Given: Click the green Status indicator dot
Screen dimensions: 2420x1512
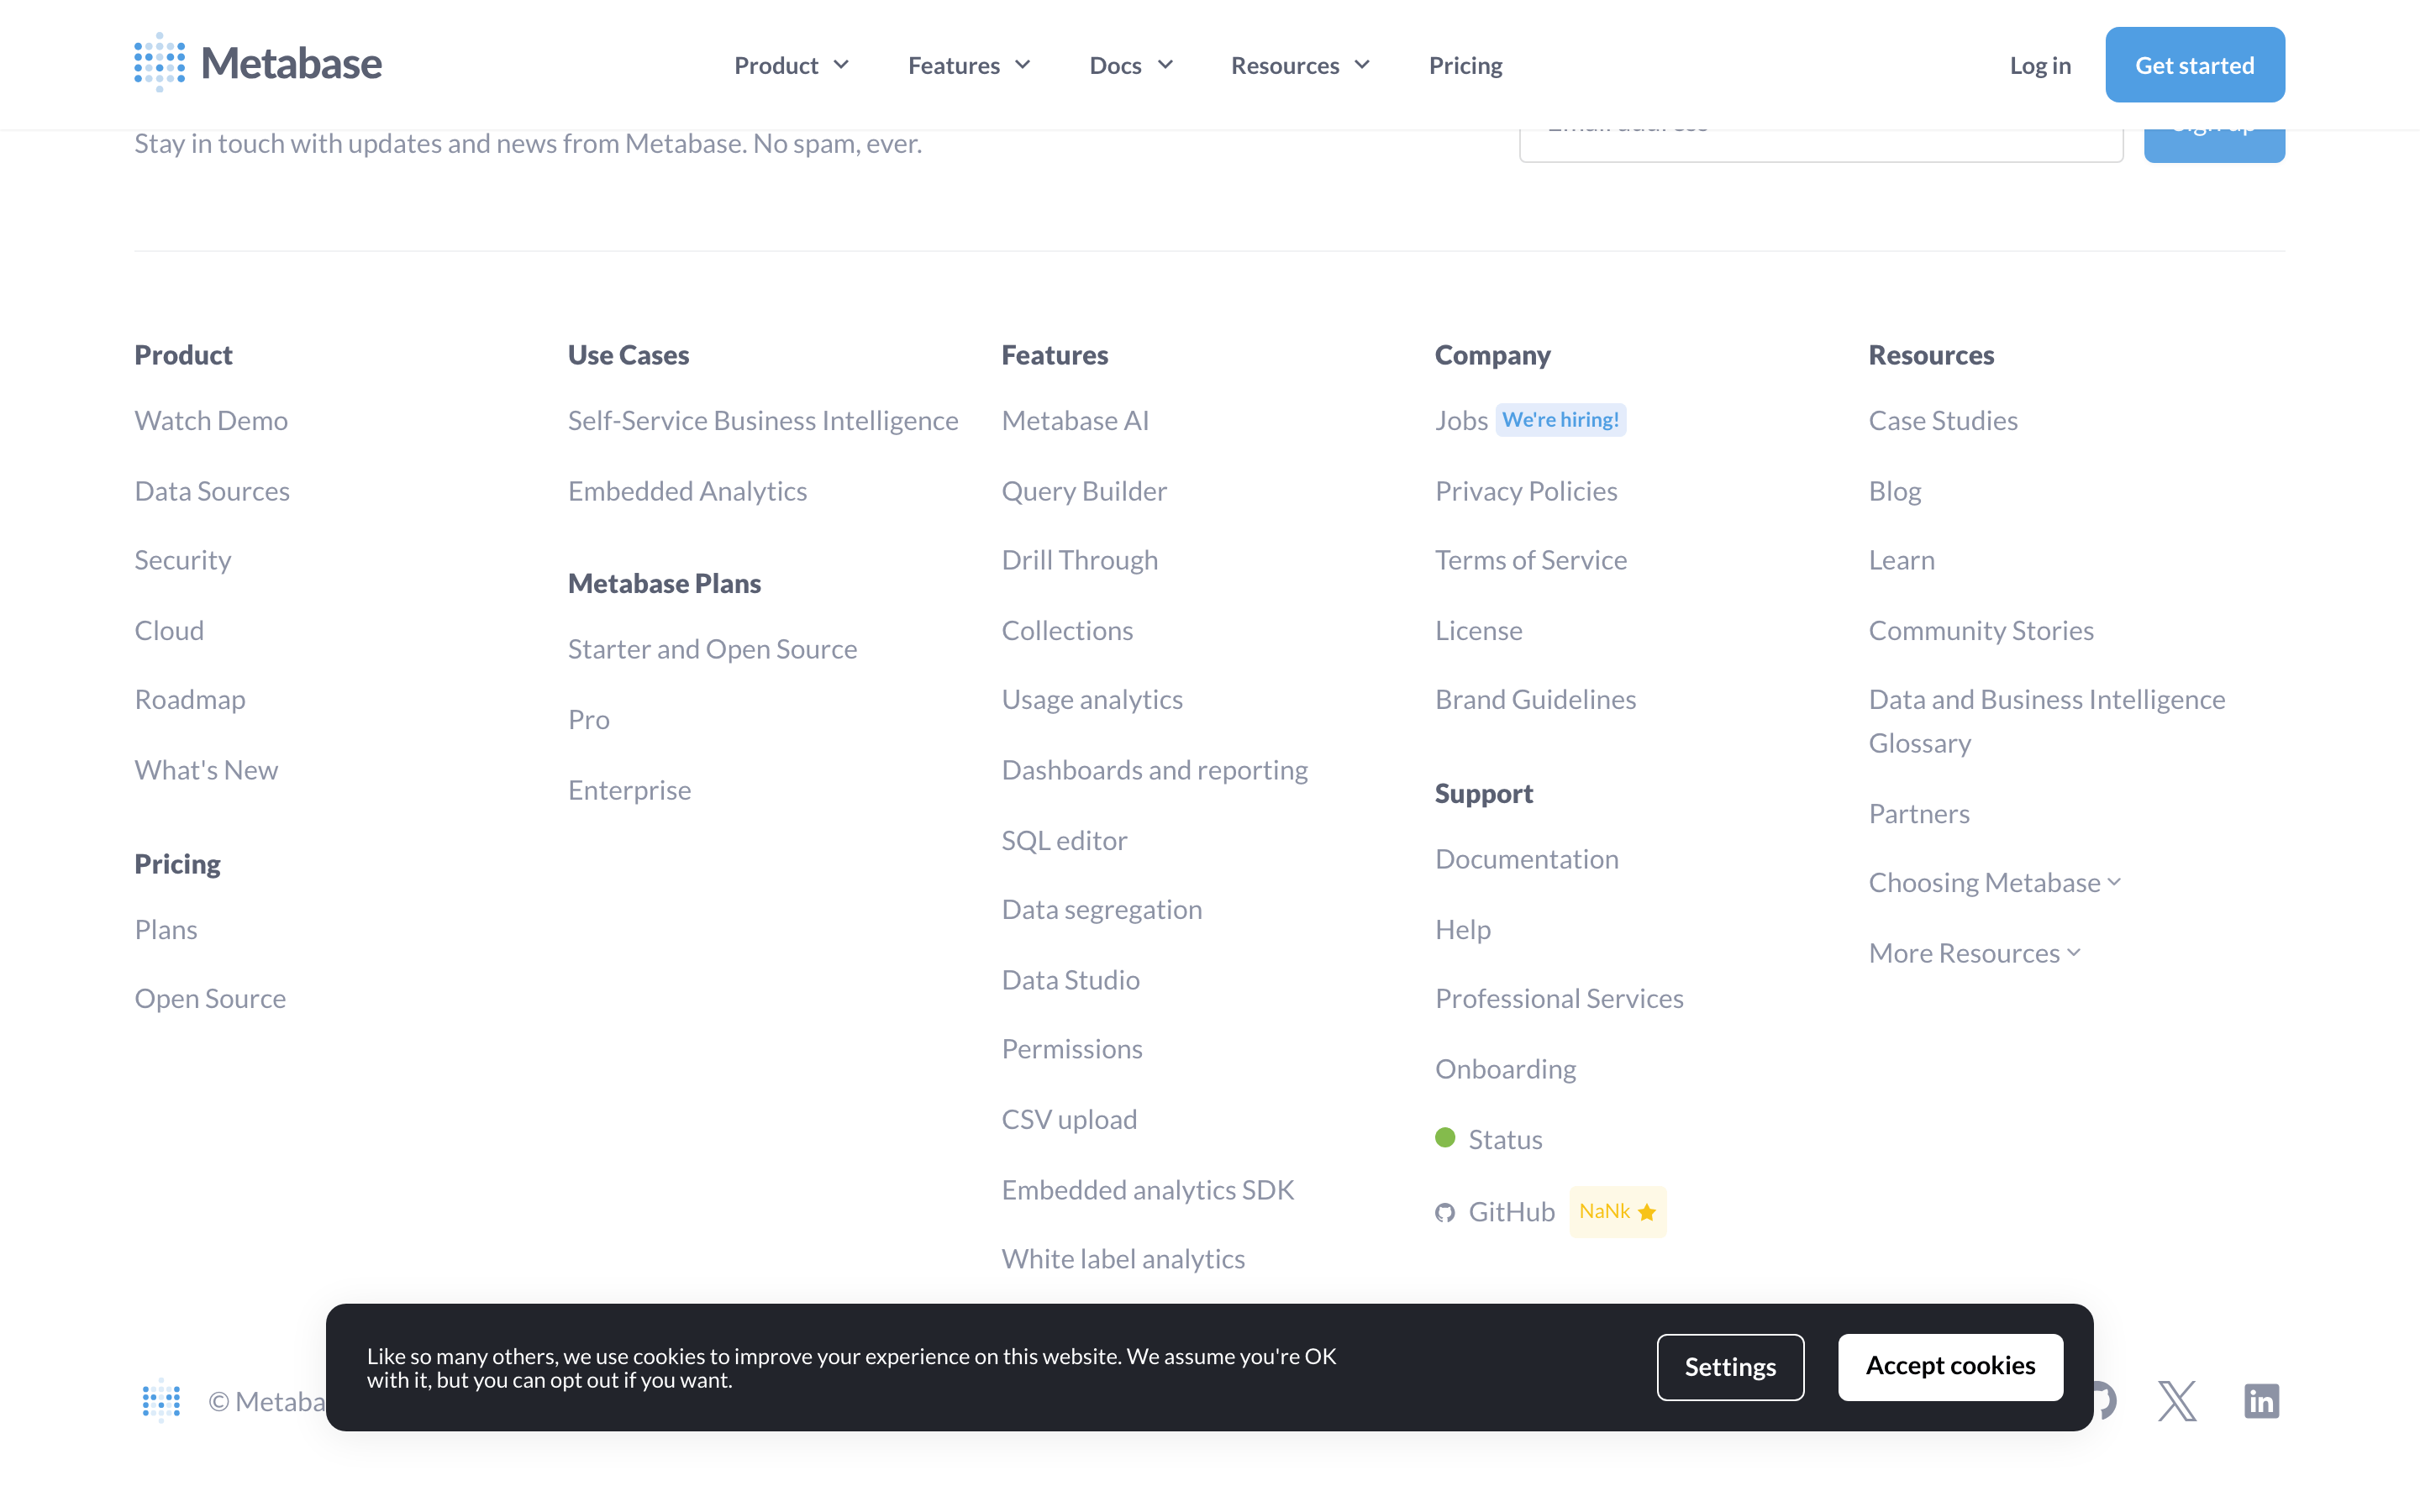Looking at the screenshot, I should point(1444,1137).
